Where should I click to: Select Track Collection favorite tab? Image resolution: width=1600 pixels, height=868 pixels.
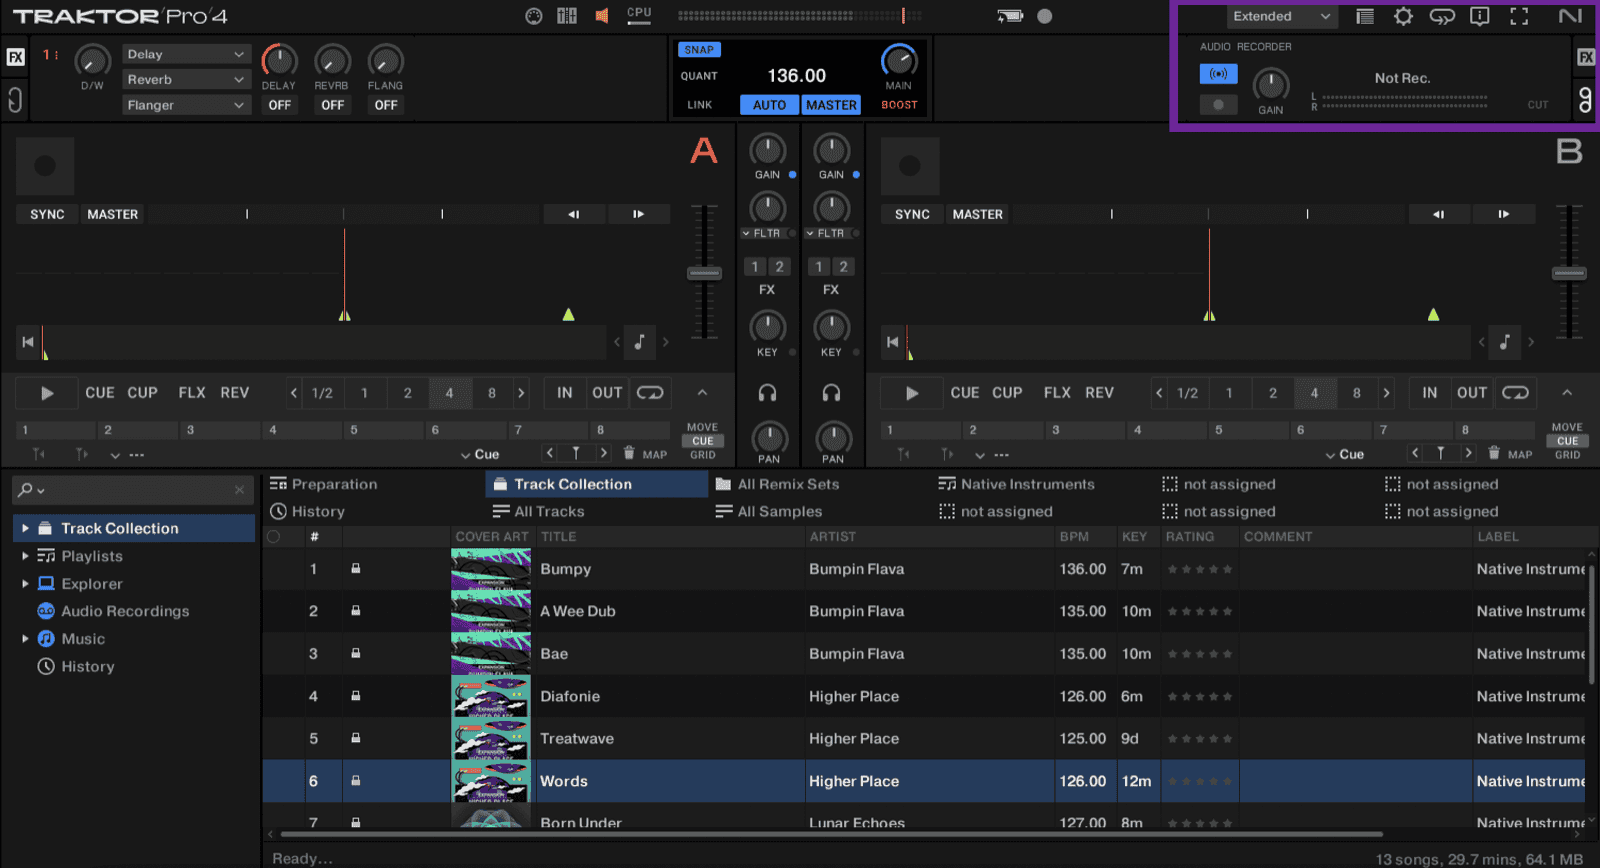[597, 484]
